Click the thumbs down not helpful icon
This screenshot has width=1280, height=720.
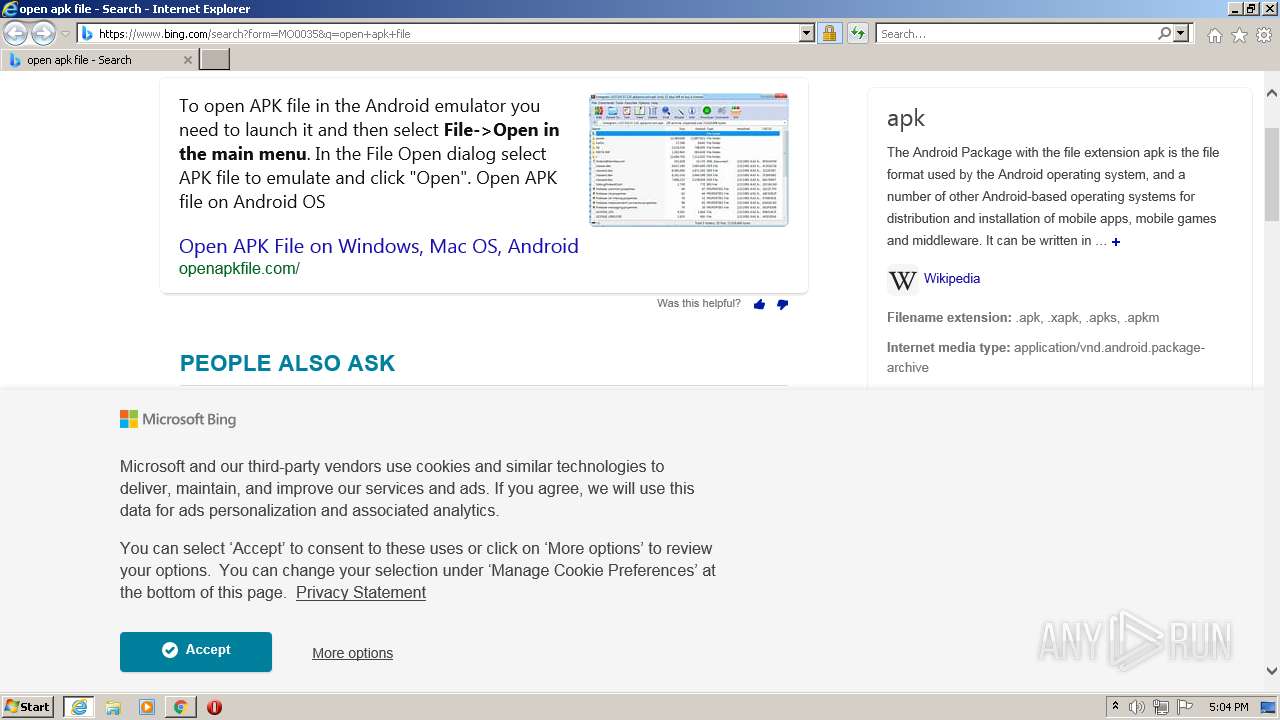click(x=782, y=304)
